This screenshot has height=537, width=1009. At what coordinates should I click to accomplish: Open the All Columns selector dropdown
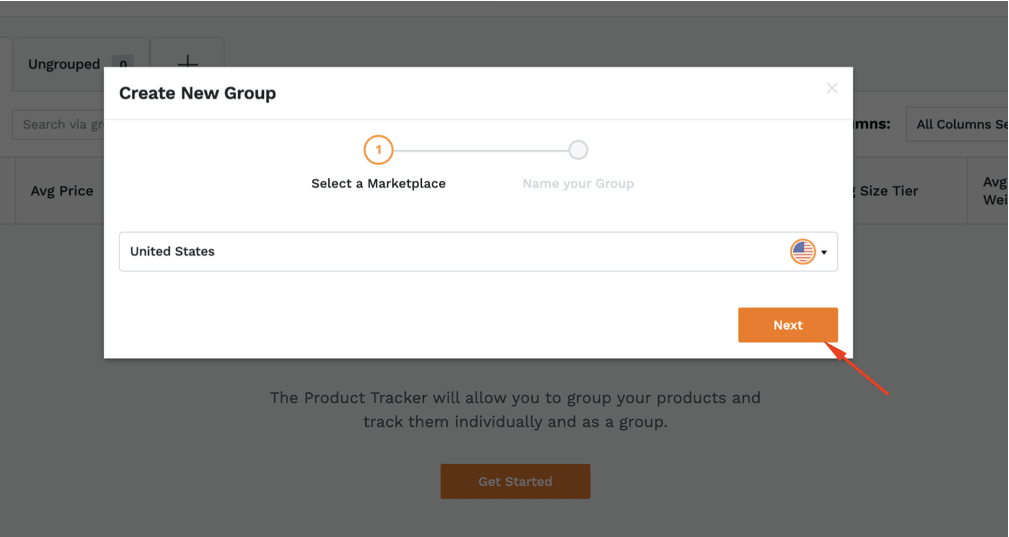coord(958,124)
